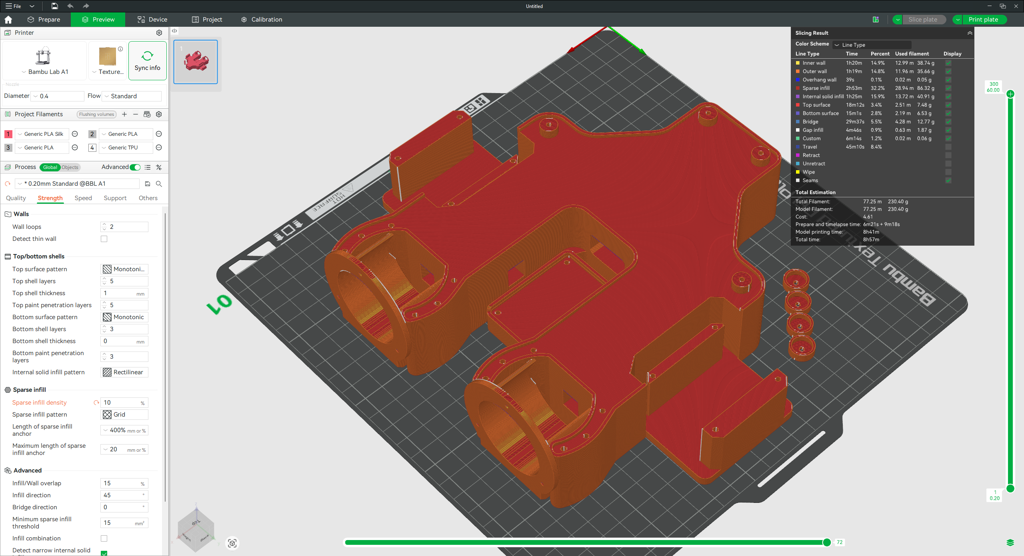Open process settings list icon
Image resolution: width=1024 pixels, height=556 pixels.
pyautogui.click(x=148, y=167)
